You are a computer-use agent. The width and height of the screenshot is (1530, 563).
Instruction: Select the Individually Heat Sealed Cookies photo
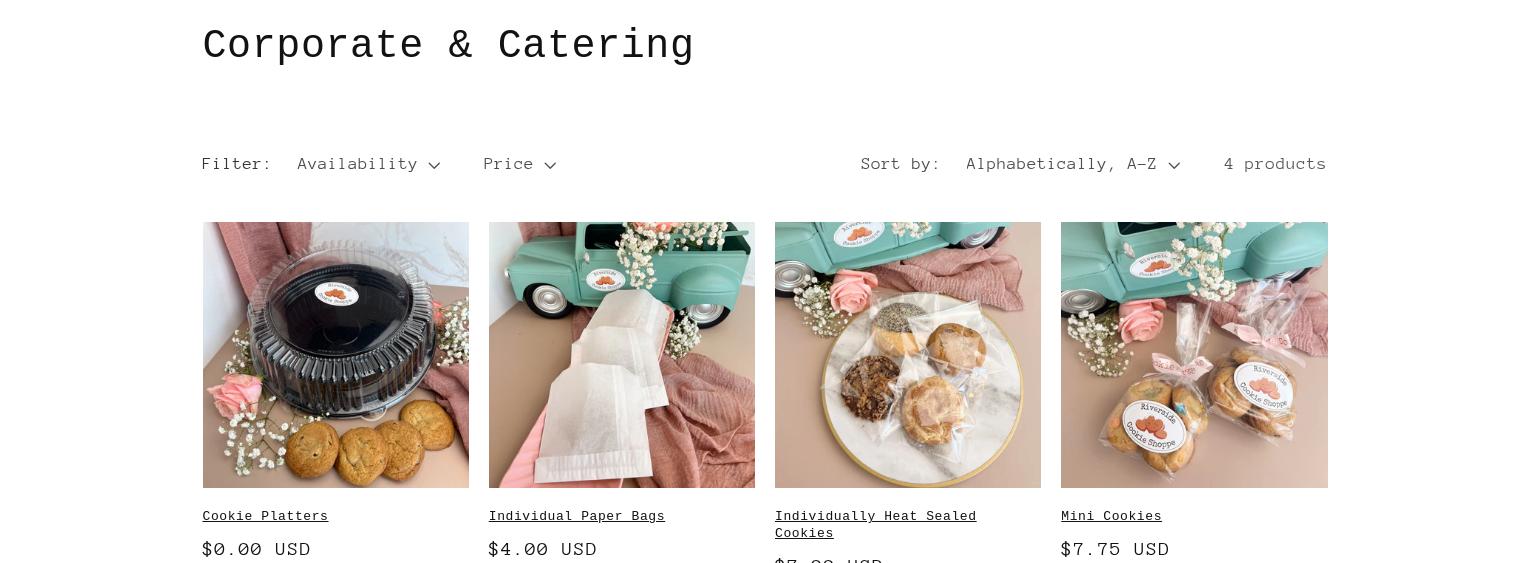point(908,355)
